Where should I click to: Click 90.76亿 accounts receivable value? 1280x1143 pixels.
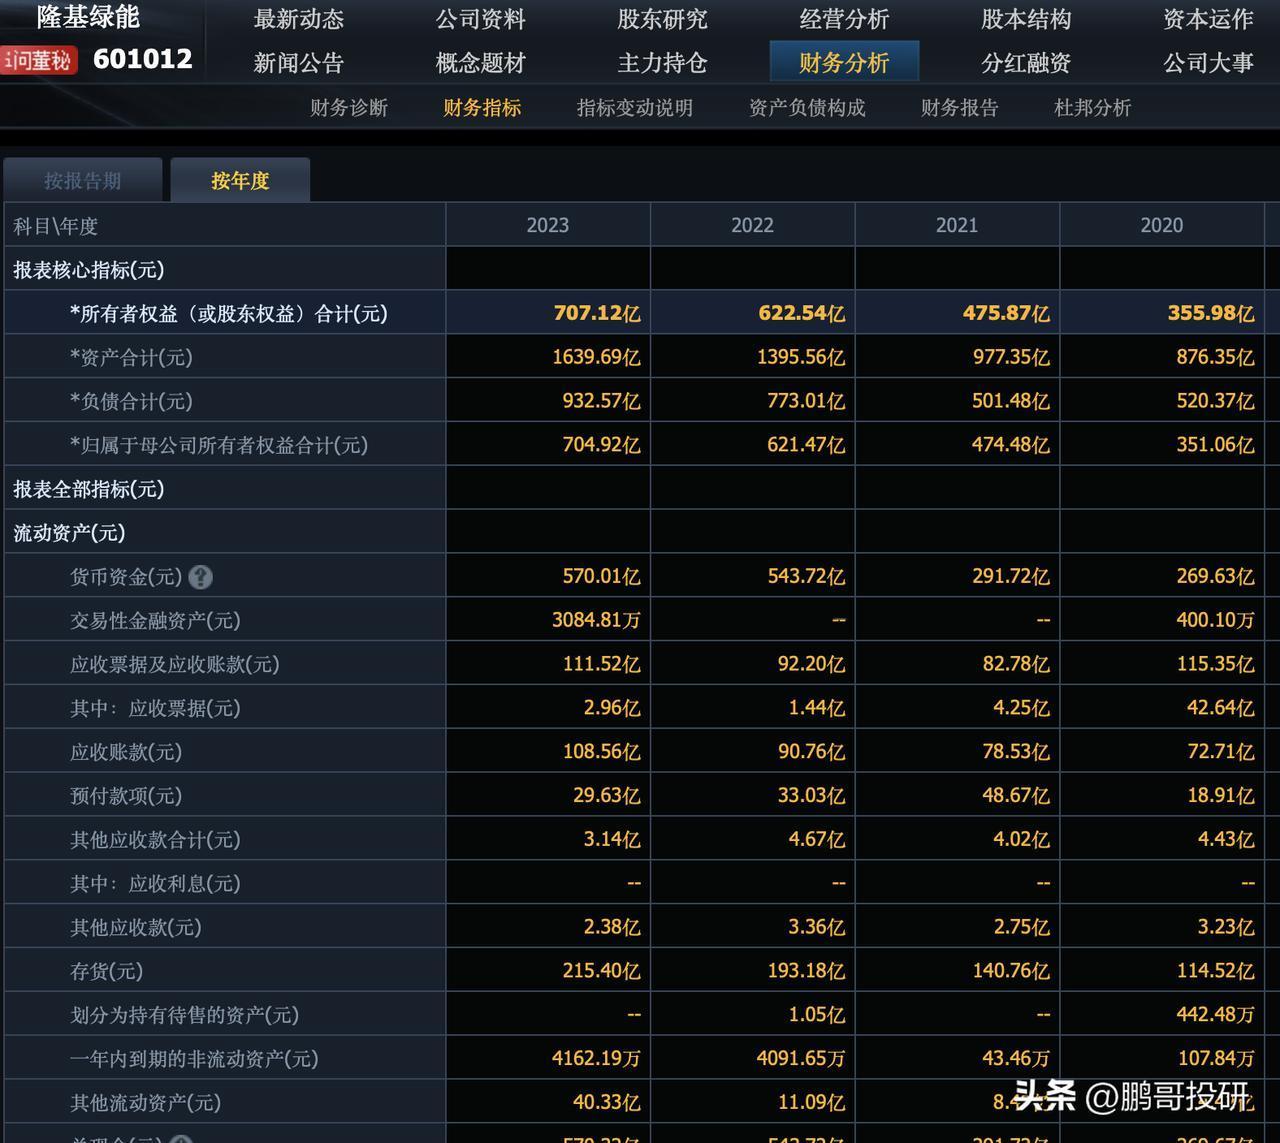811,752
